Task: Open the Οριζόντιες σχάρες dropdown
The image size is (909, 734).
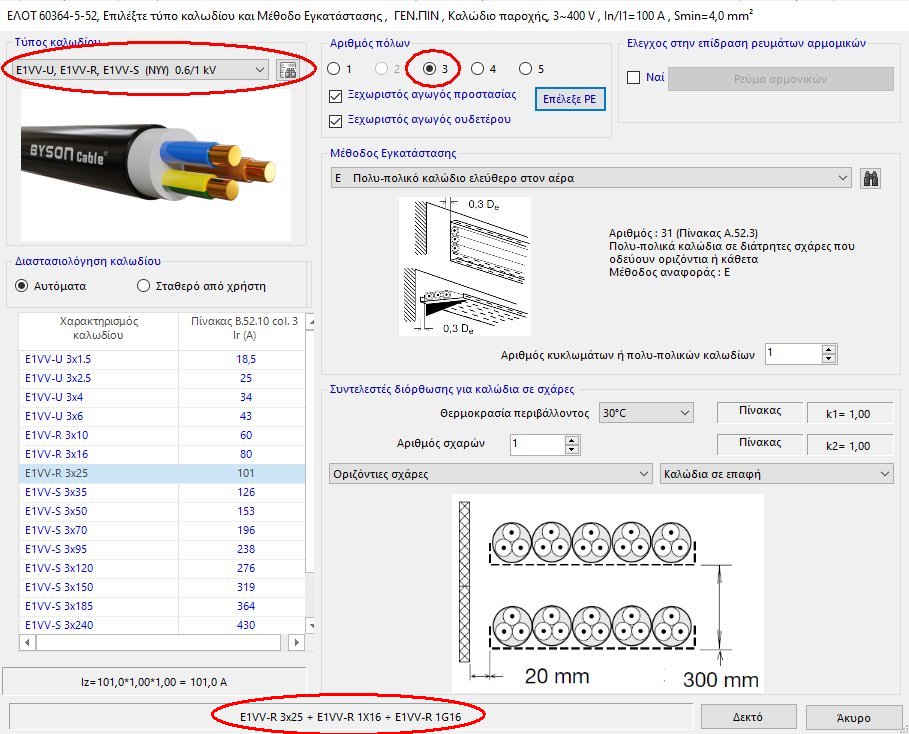Action: [x=485, y=471]
